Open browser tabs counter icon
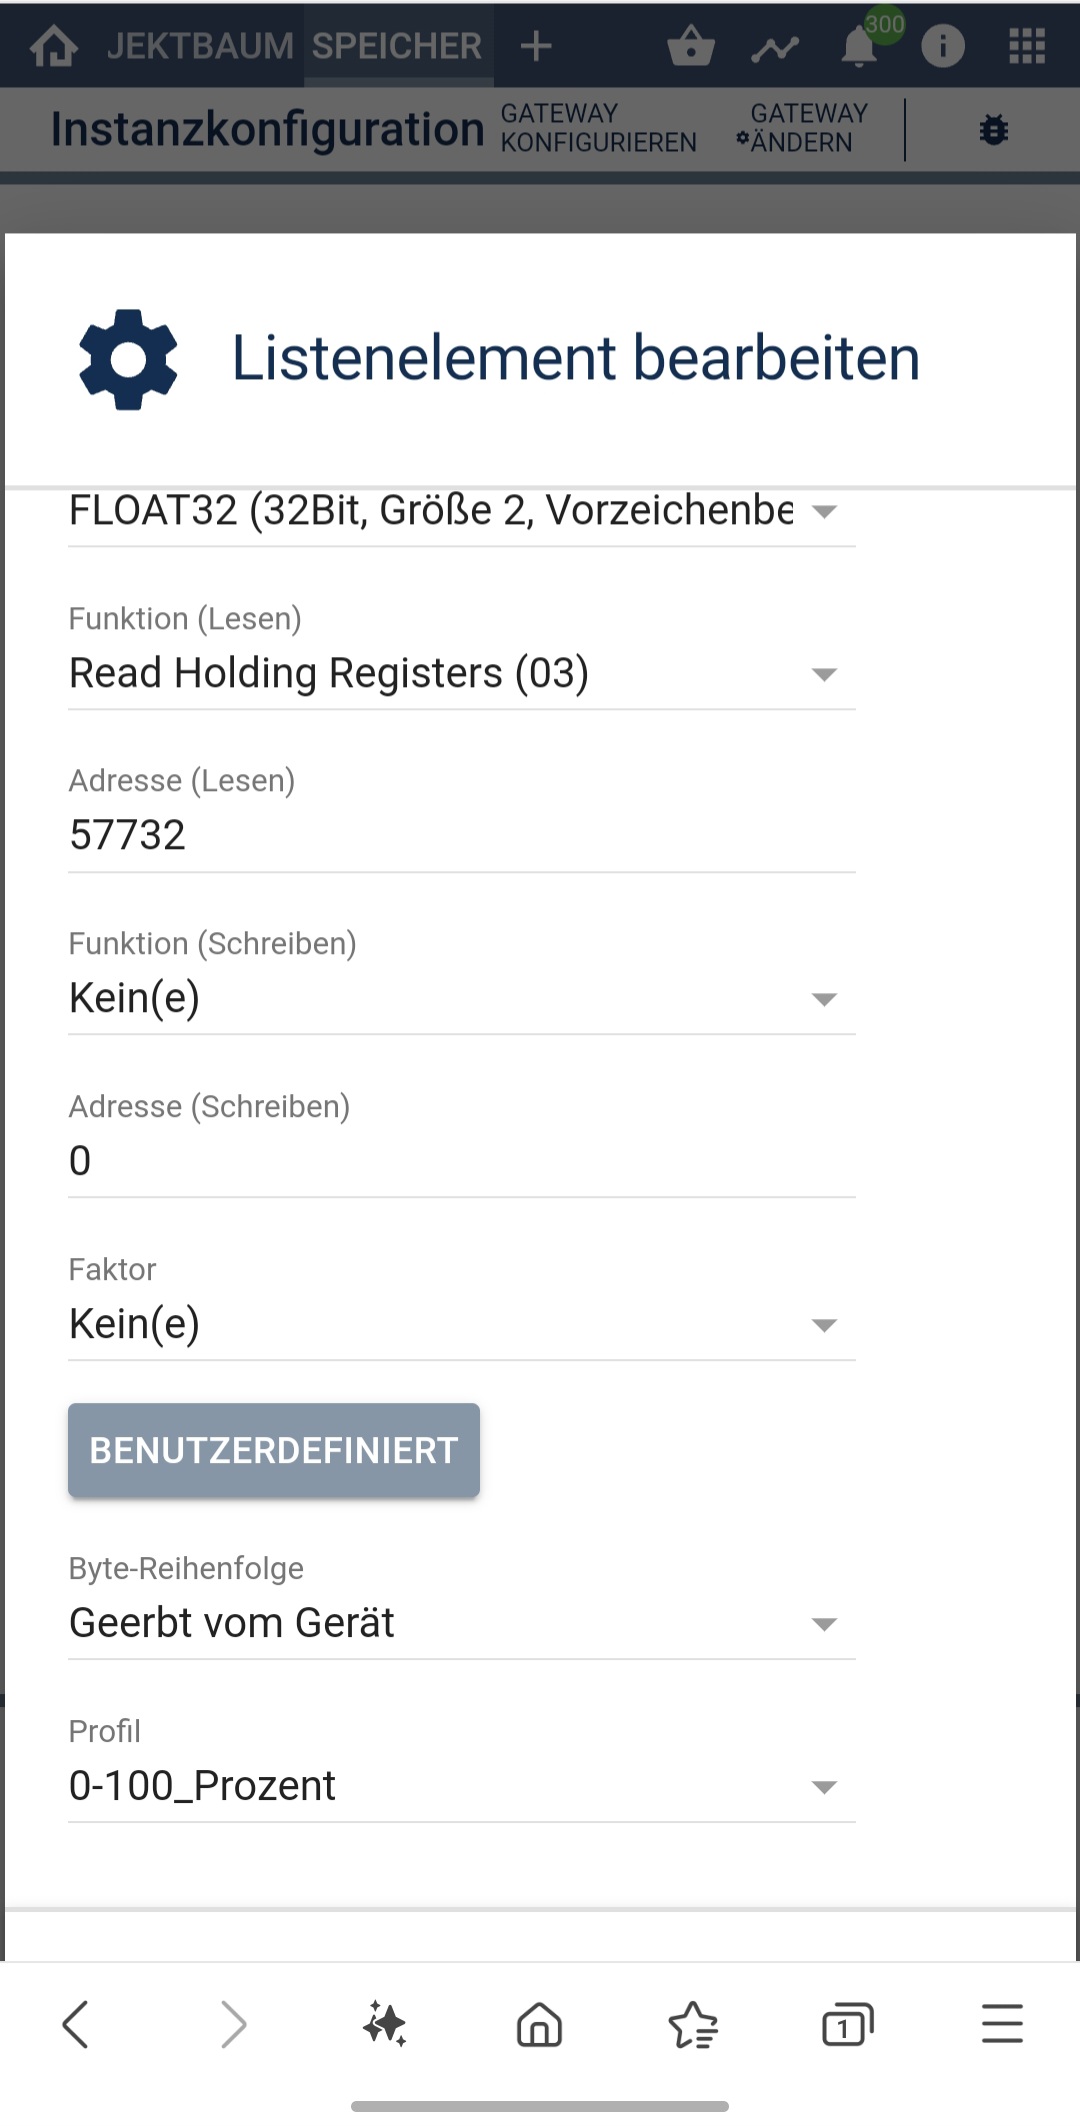The height and width of the screenshot is (2126, 1080). pyautogui.click(x=847, y=2024)
